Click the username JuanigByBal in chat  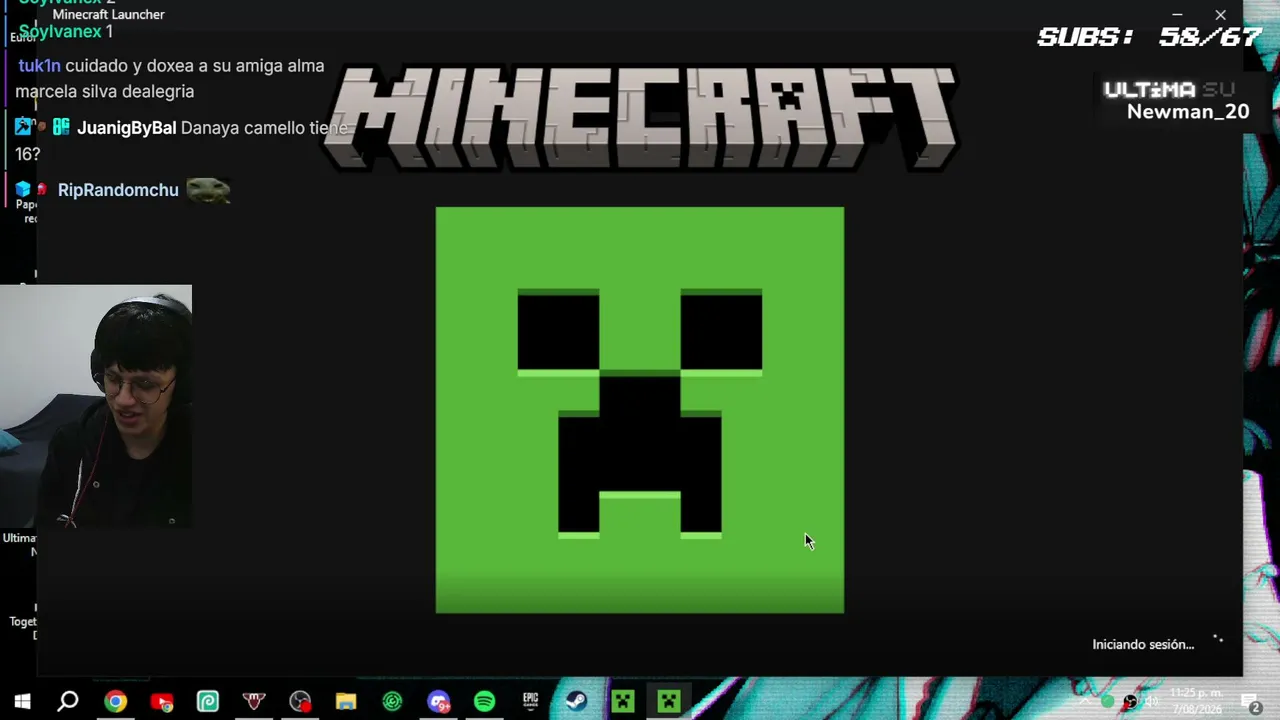[126, 128]
